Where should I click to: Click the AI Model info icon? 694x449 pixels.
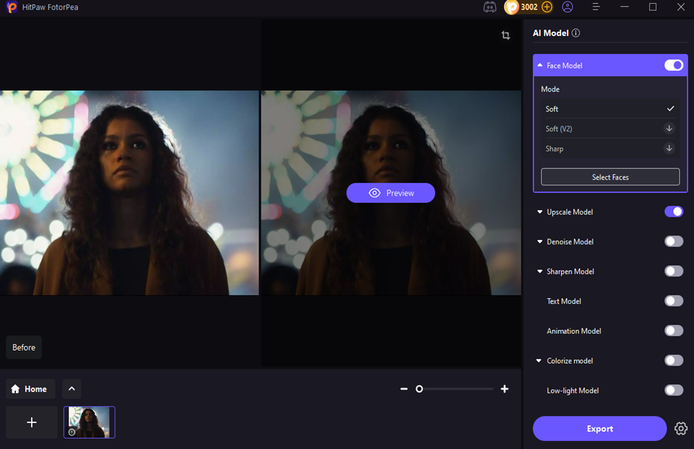(576, 33)
